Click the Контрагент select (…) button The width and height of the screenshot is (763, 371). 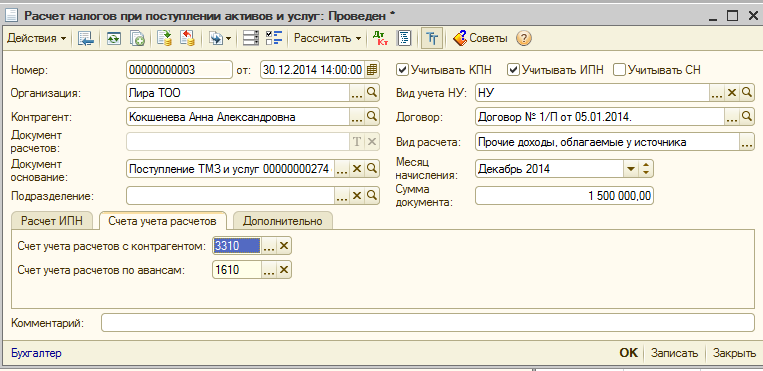click(357, 116)
